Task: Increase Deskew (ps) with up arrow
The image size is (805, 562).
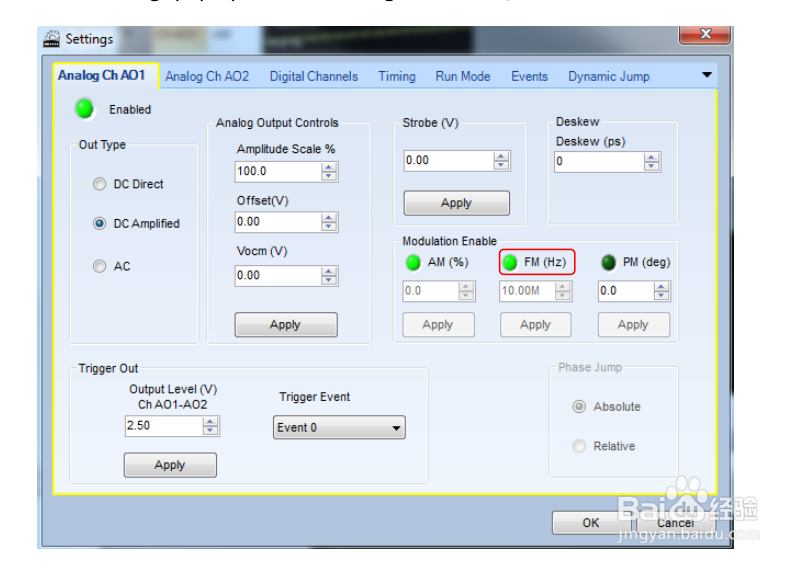Action: pyautogui.click(x=651, y=158)
